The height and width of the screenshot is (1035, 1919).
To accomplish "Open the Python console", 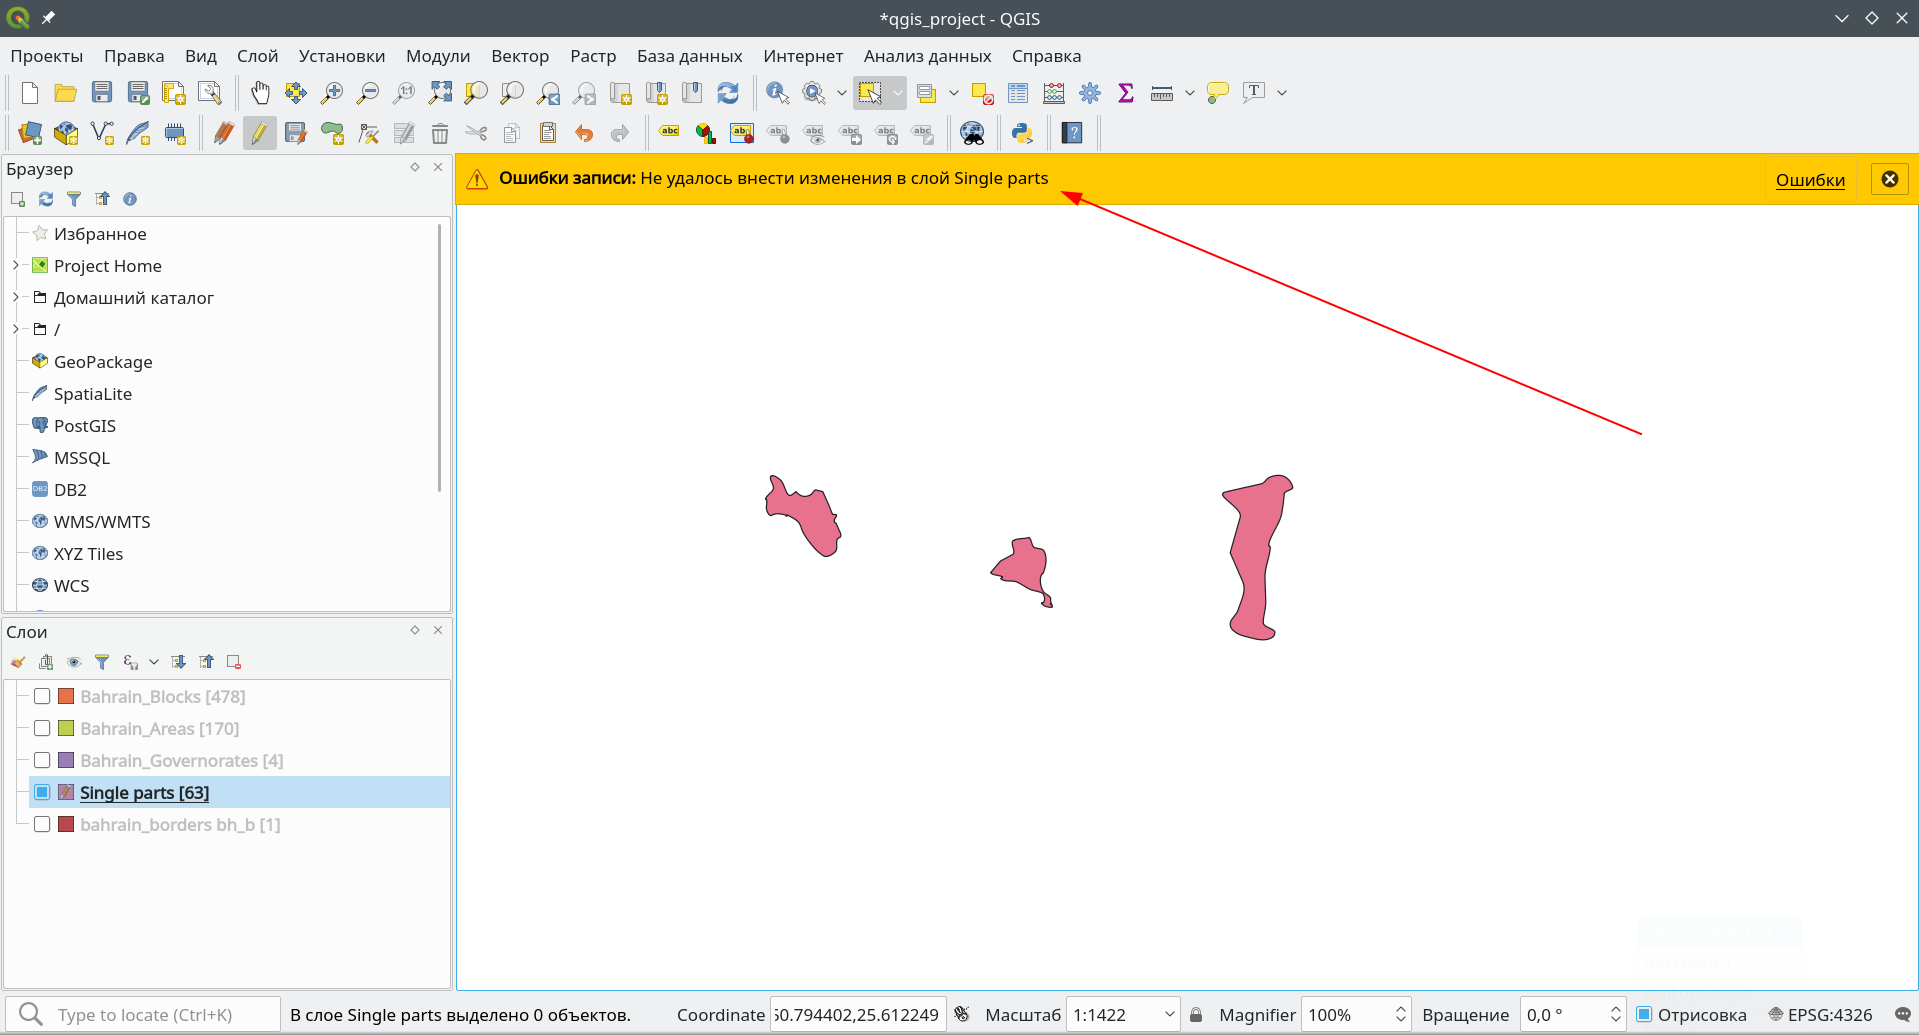I will tap(1021, 133).
